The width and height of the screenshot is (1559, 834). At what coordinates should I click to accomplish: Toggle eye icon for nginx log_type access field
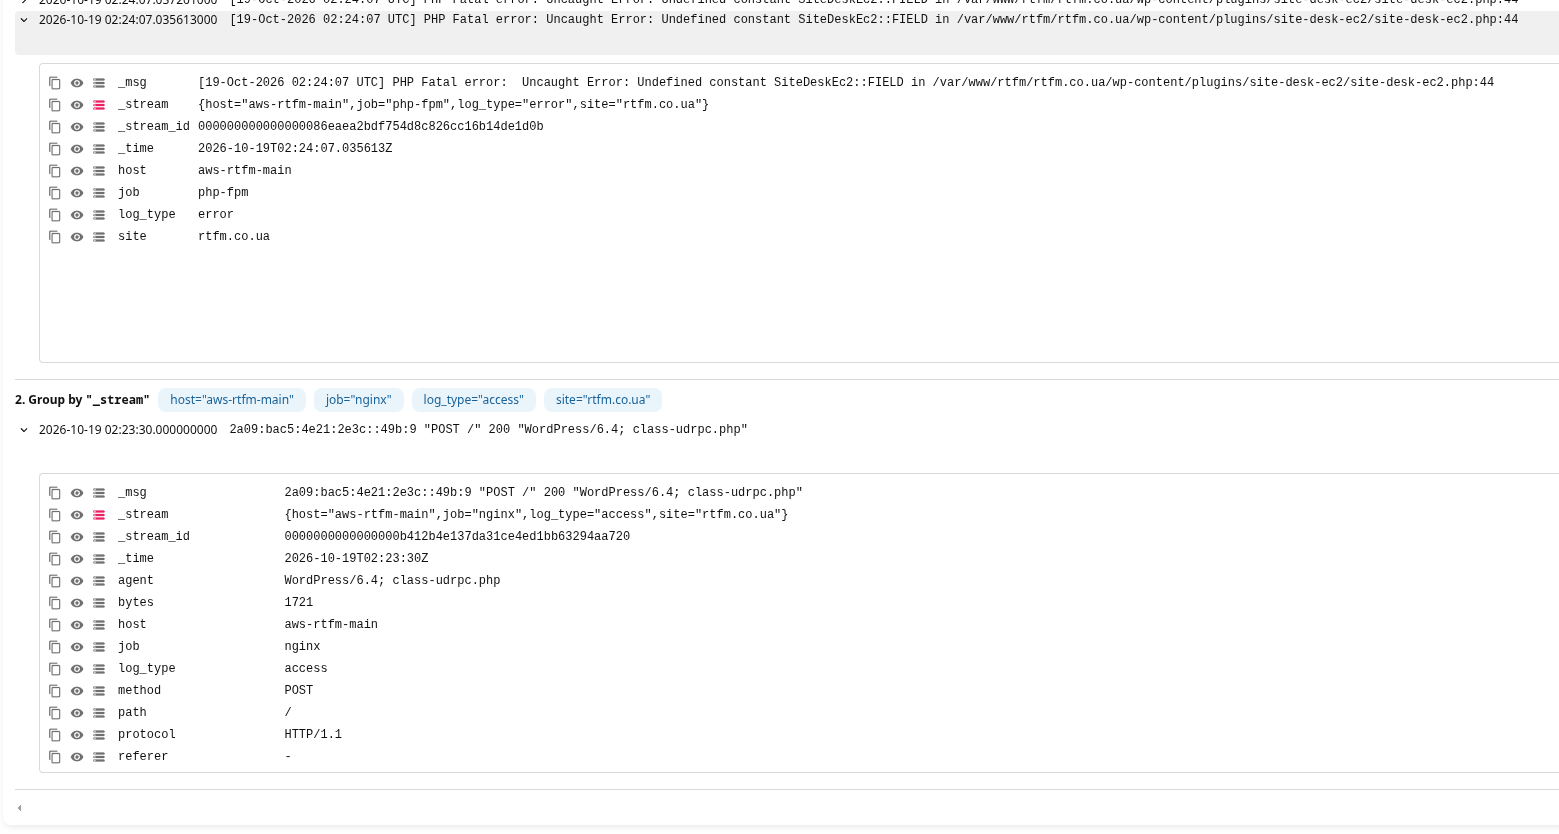[77, 669]
